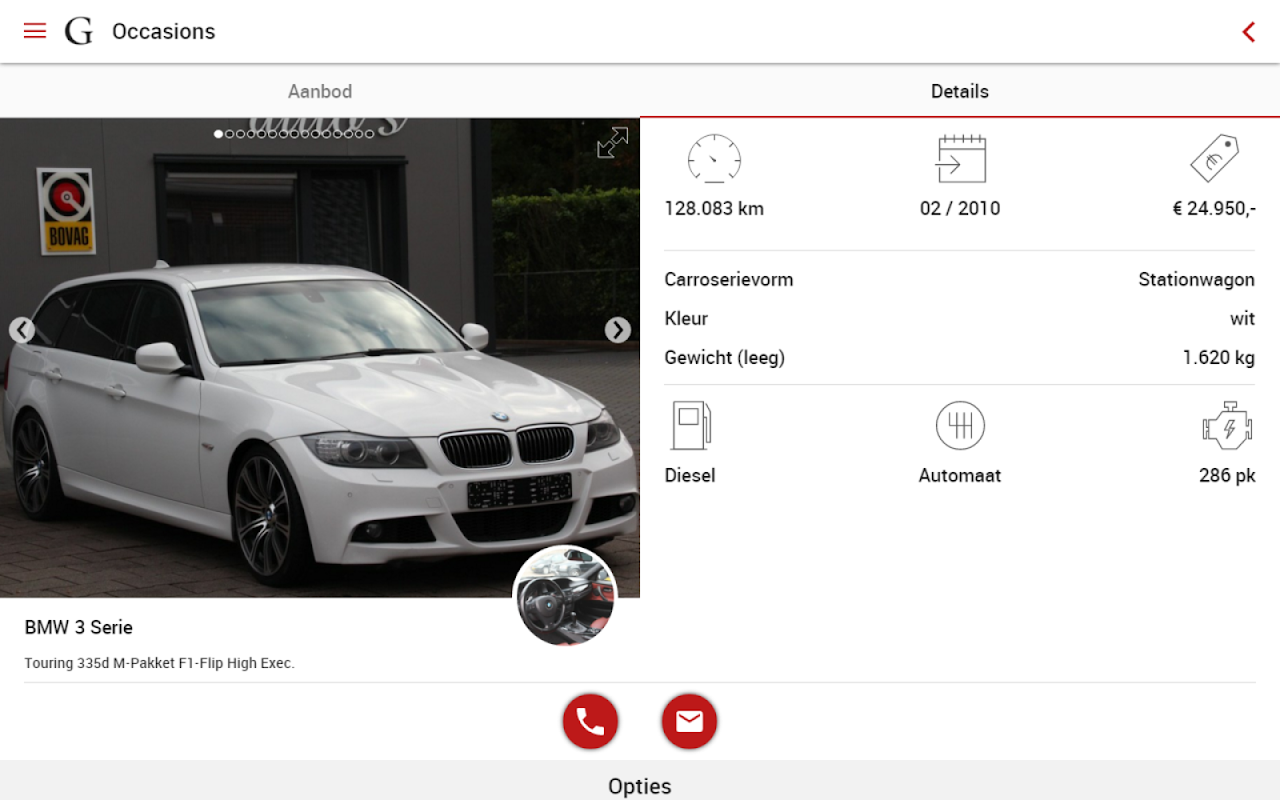Show the next car photo

(618, 330)
